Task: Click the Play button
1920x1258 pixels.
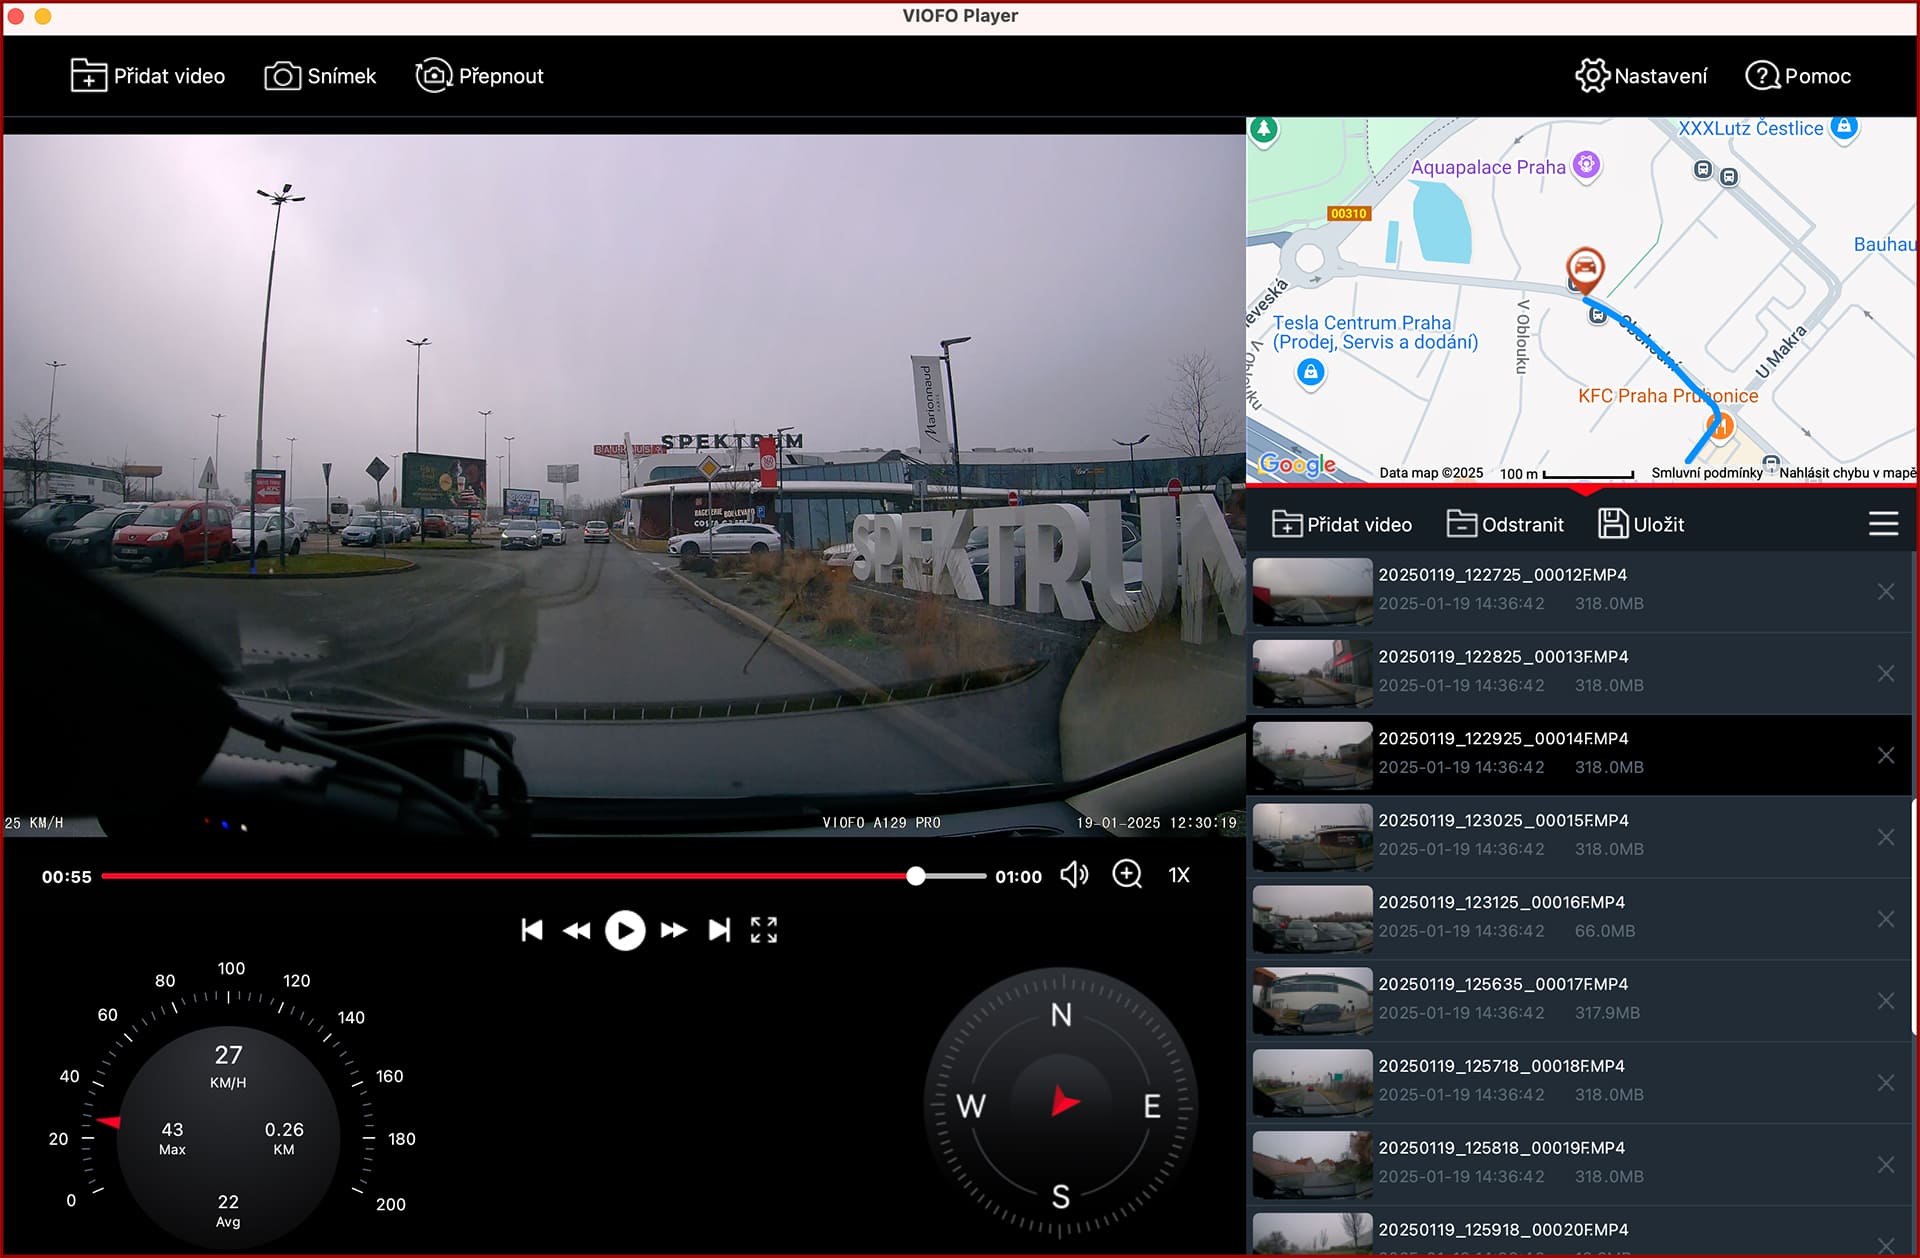Action: tap(625, 930)
